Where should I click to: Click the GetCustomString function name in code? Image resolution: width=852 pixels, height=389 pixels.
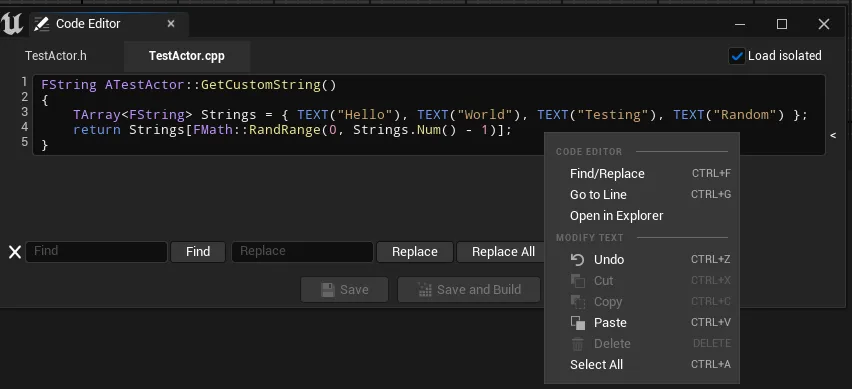click(x=261, y=85)
